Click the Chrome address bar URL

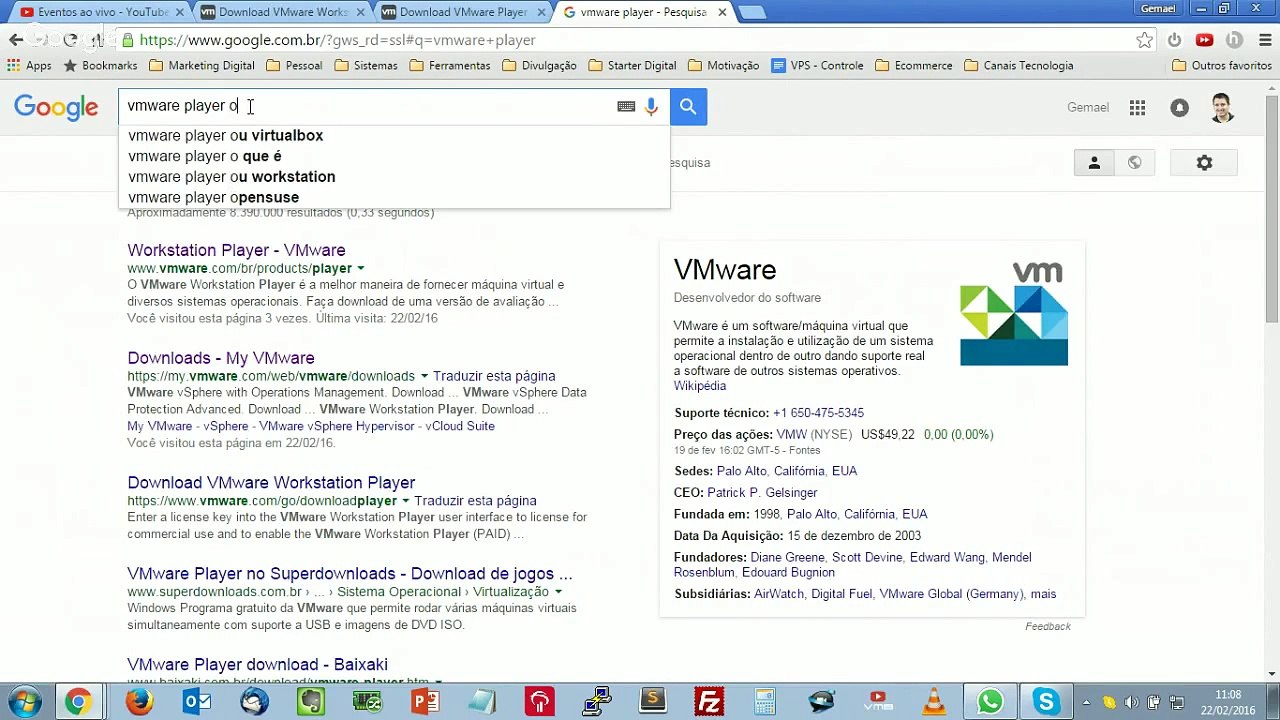338,40
